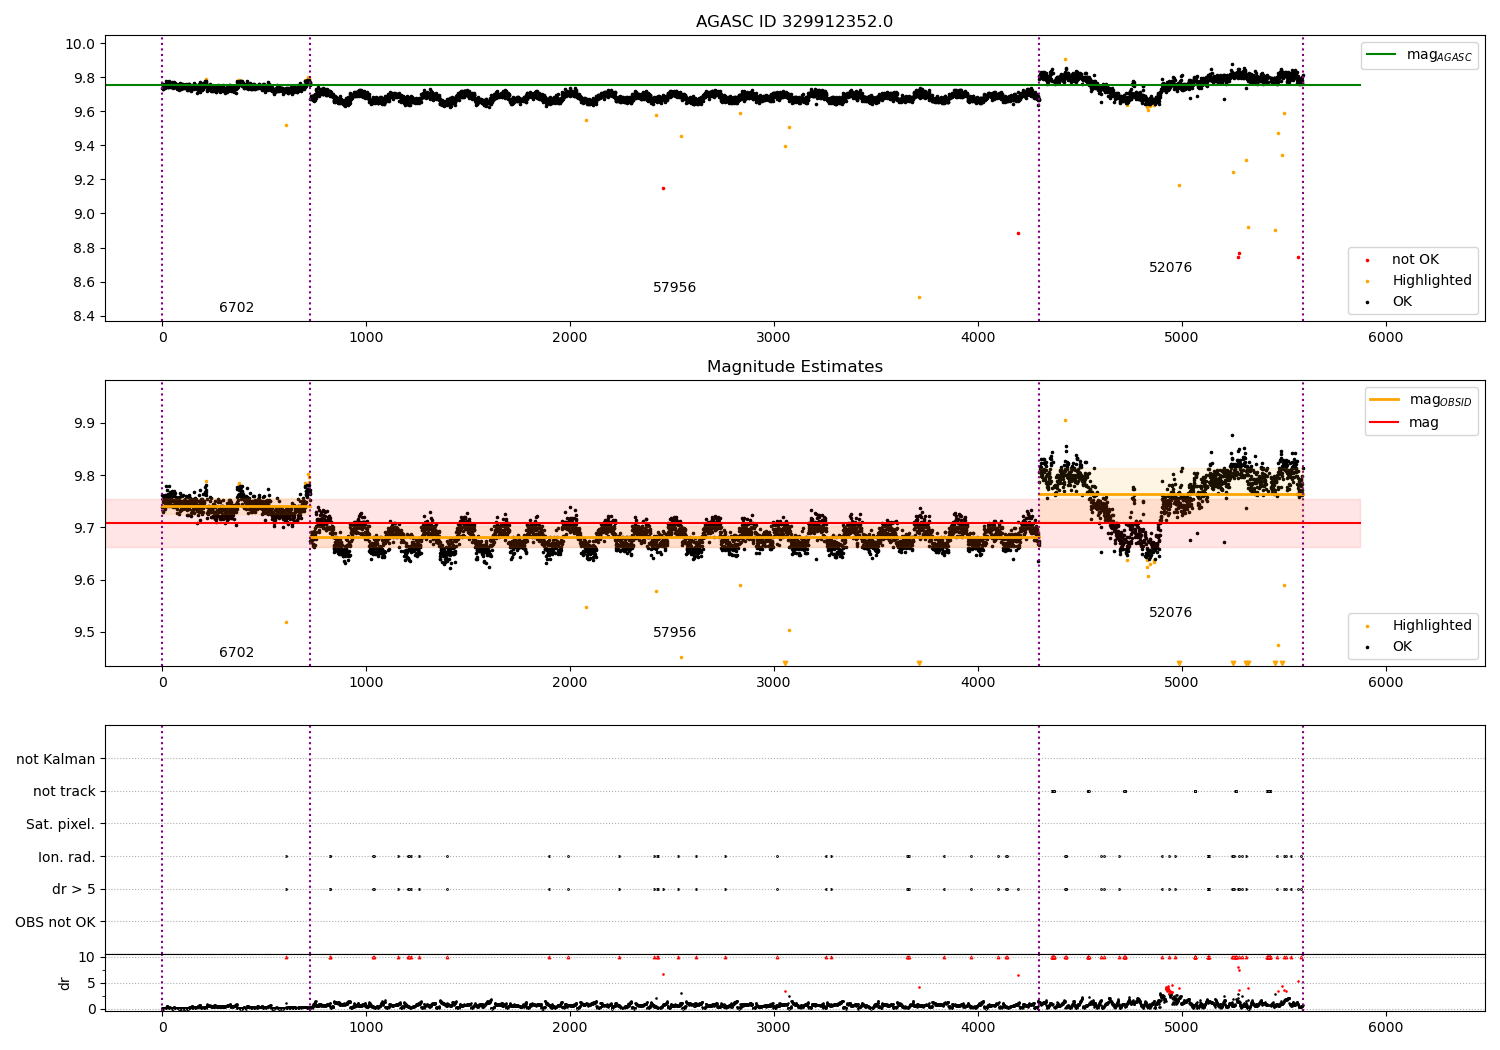
Task: Click the 'Sat. pixel.' row label
Action: [61, 825]
